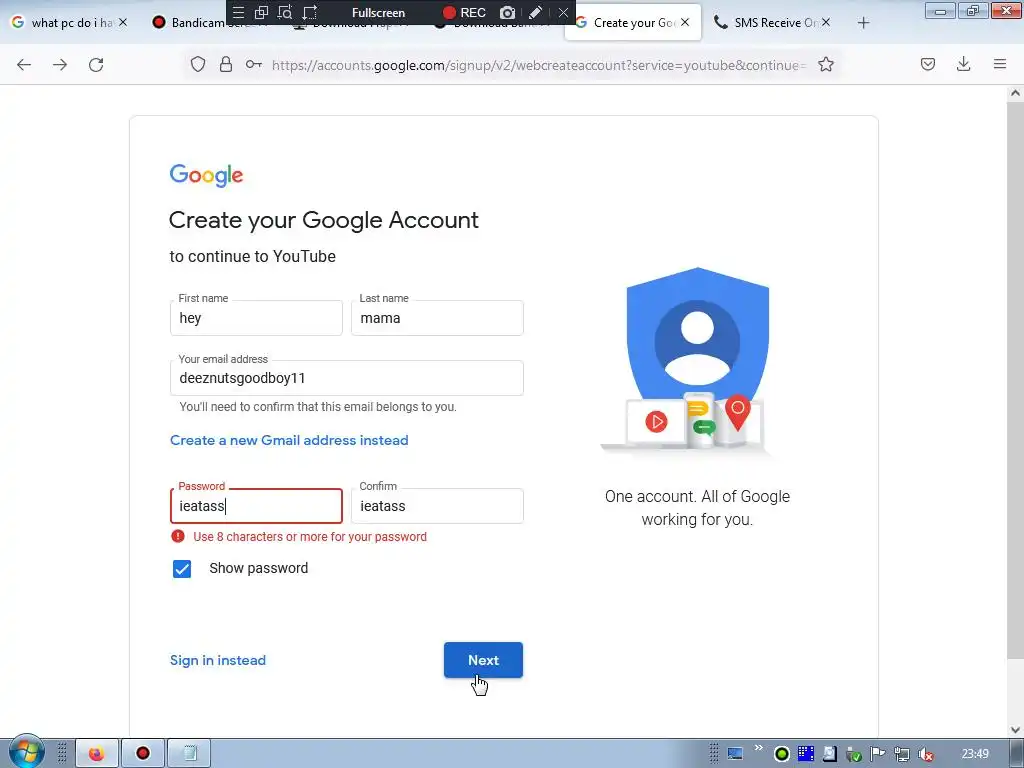Select Bandicam window capture mode icon
1024x768 pixels.
pos(261,12)
